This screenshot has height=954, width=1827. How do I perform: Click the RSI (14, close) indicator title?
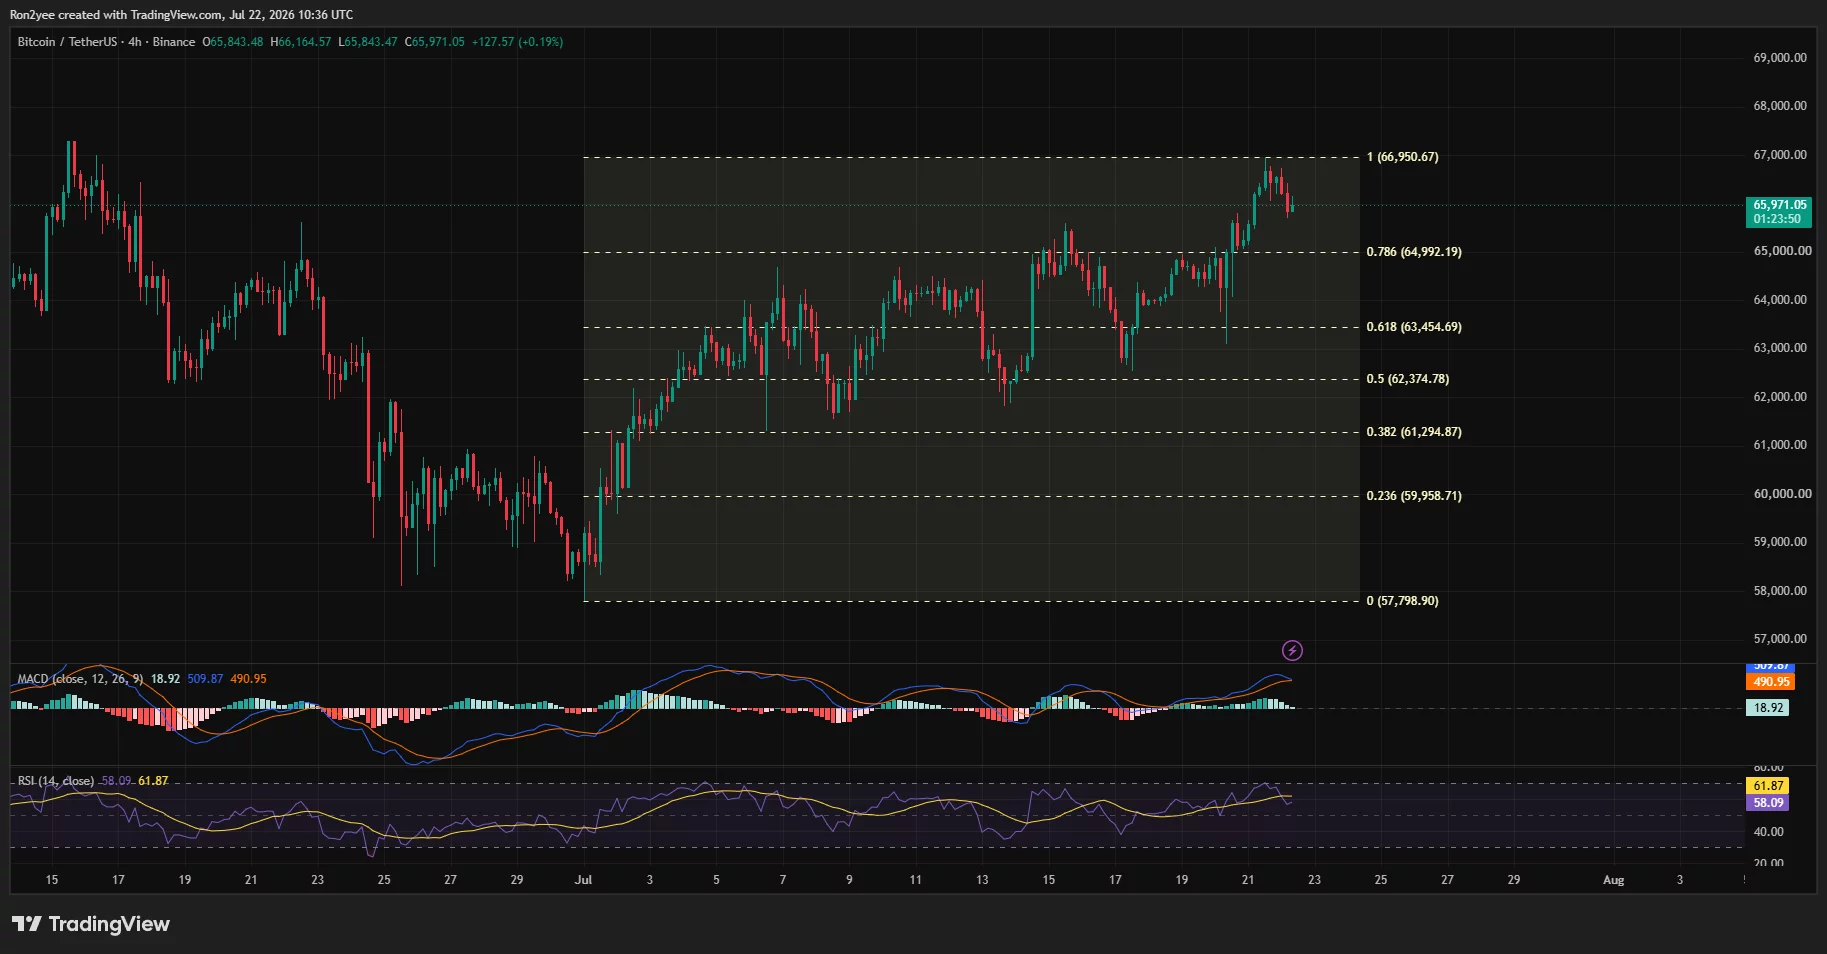coord(56,781)
